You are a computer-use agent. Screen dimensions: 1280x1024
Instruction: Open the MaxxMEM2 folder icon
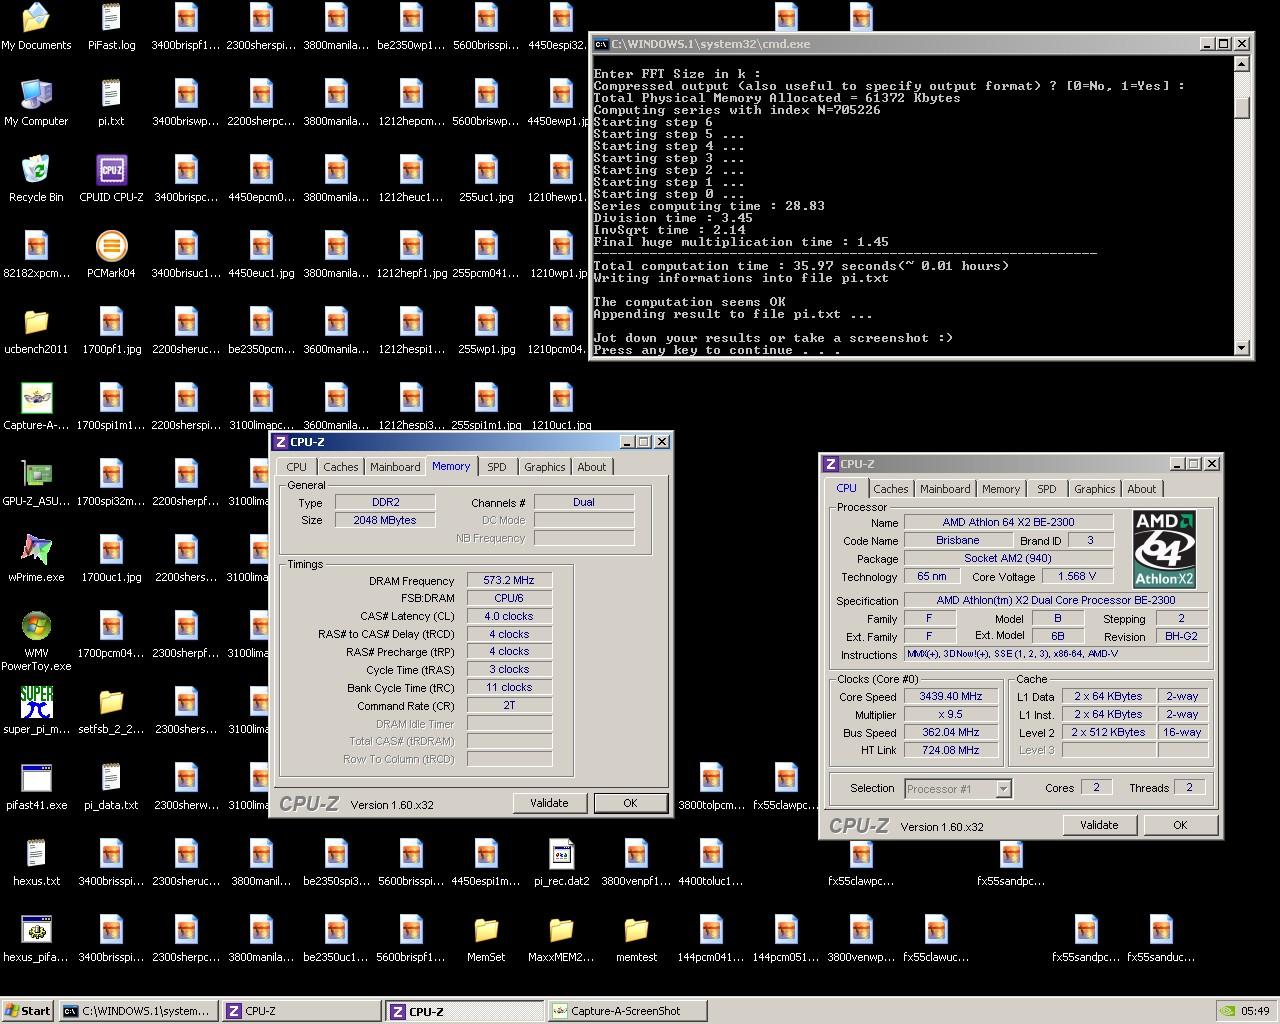(561, 939)
